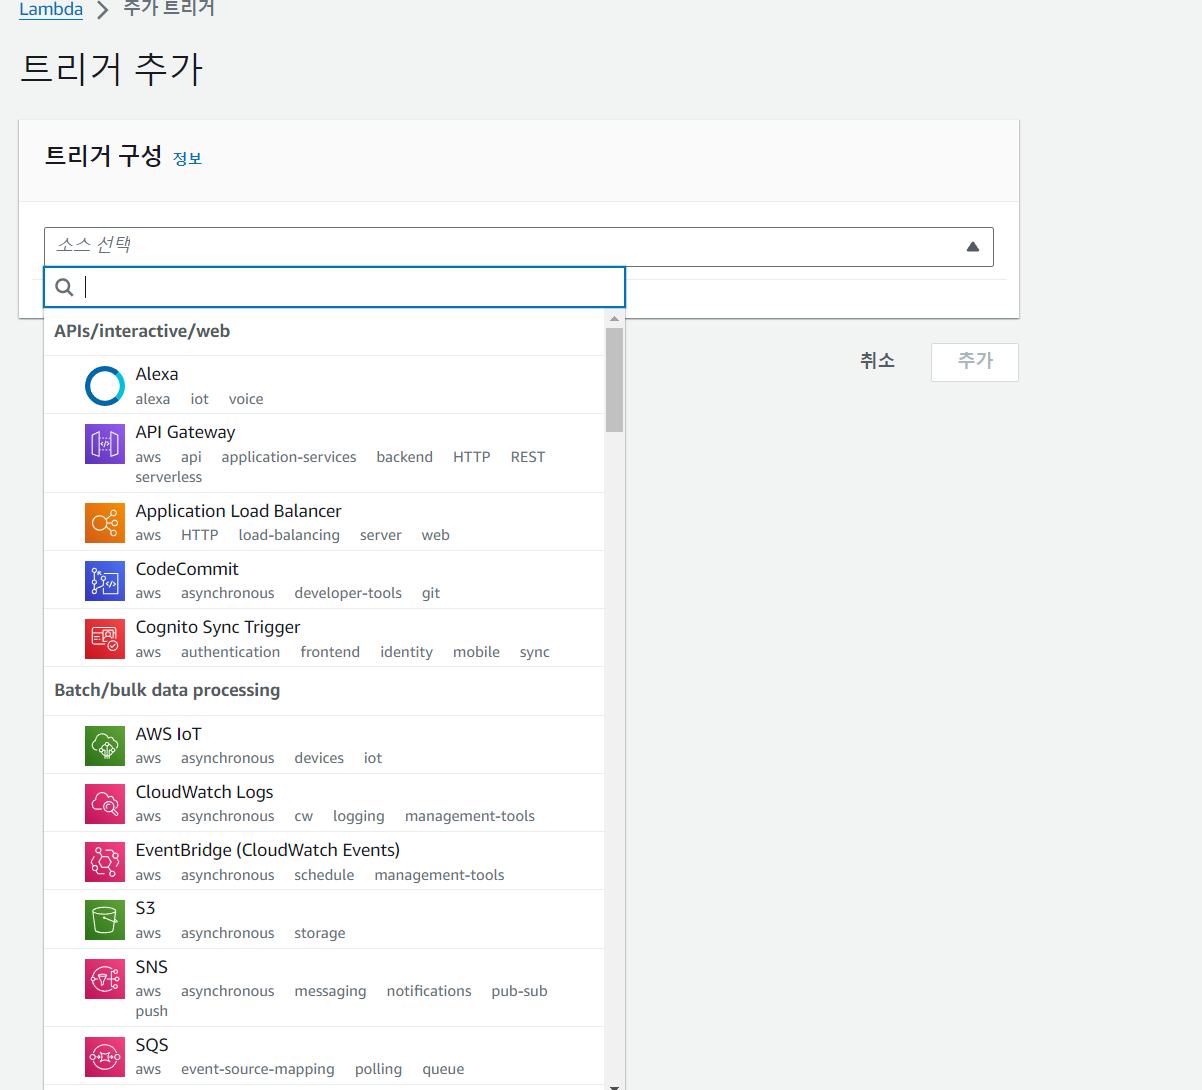The width and height of the screenshot is (1202, 1090).
Task: Choose the API Gateway icon
Action: pyautogui.click(x=105, y=444)
